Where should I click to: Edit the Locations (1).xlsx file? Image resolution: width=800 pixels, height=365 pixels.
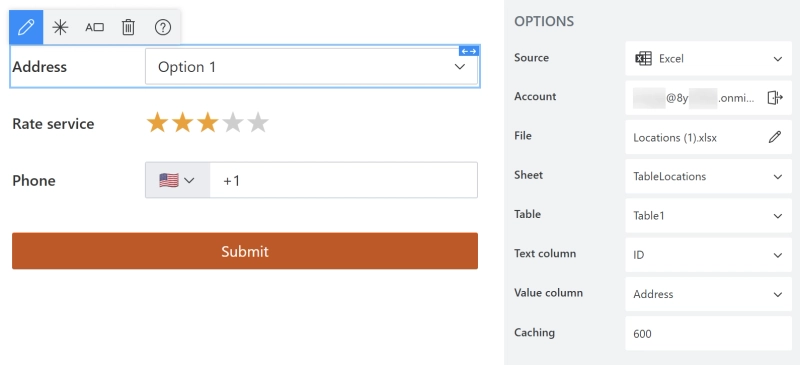[x=775, y=137]
